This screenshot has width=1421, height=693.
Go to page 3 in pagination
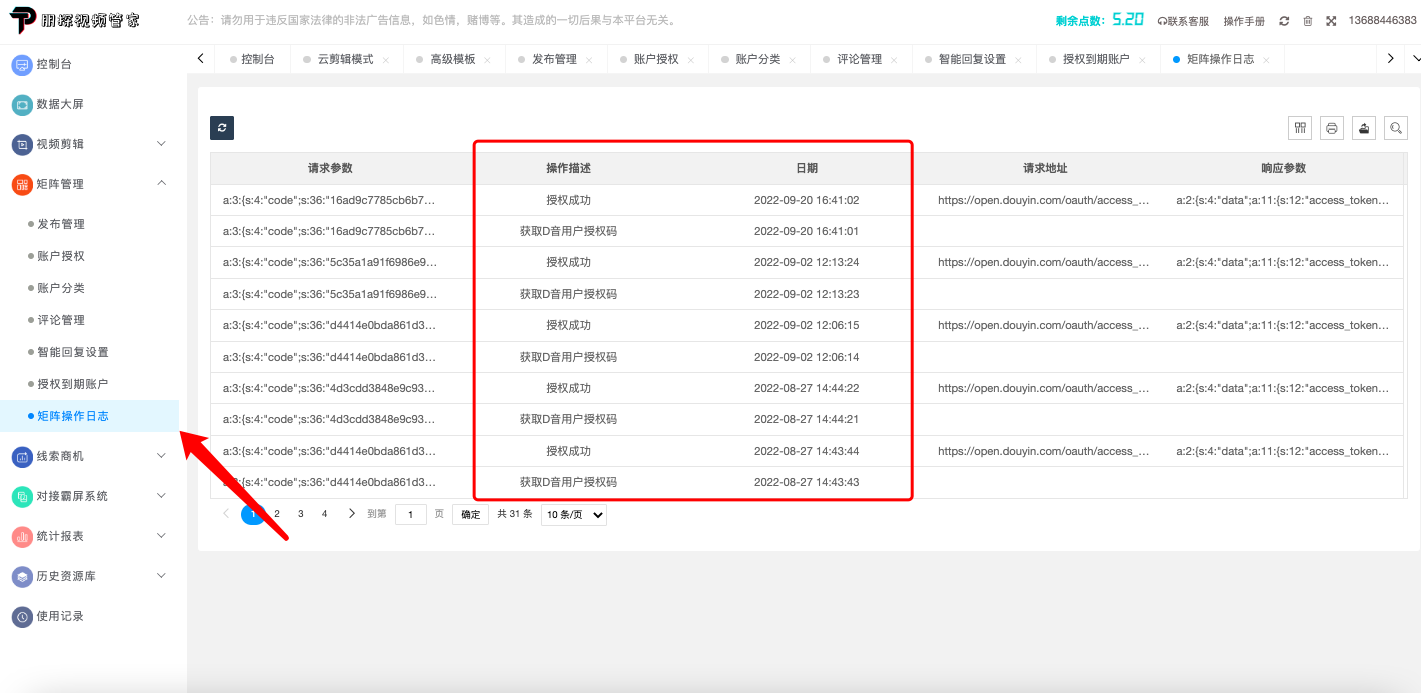tap(301, 514)
